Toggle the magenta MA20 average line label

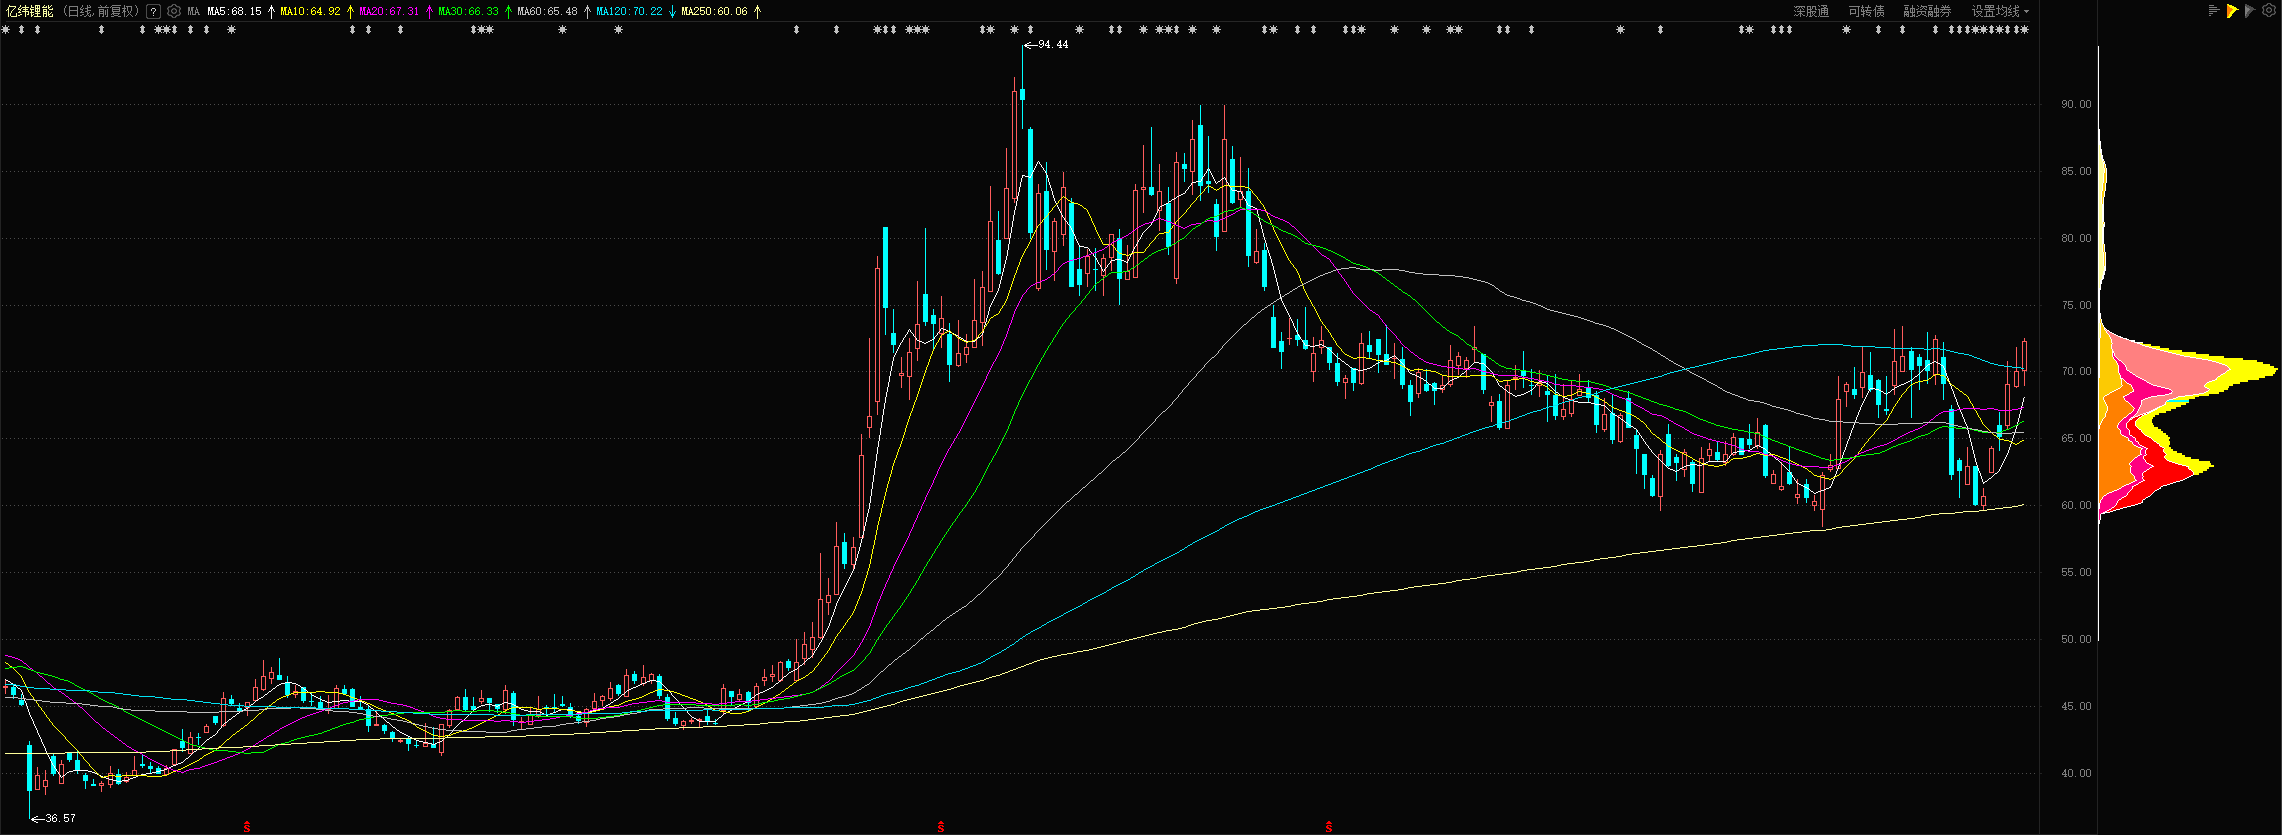tap(389, 12)
